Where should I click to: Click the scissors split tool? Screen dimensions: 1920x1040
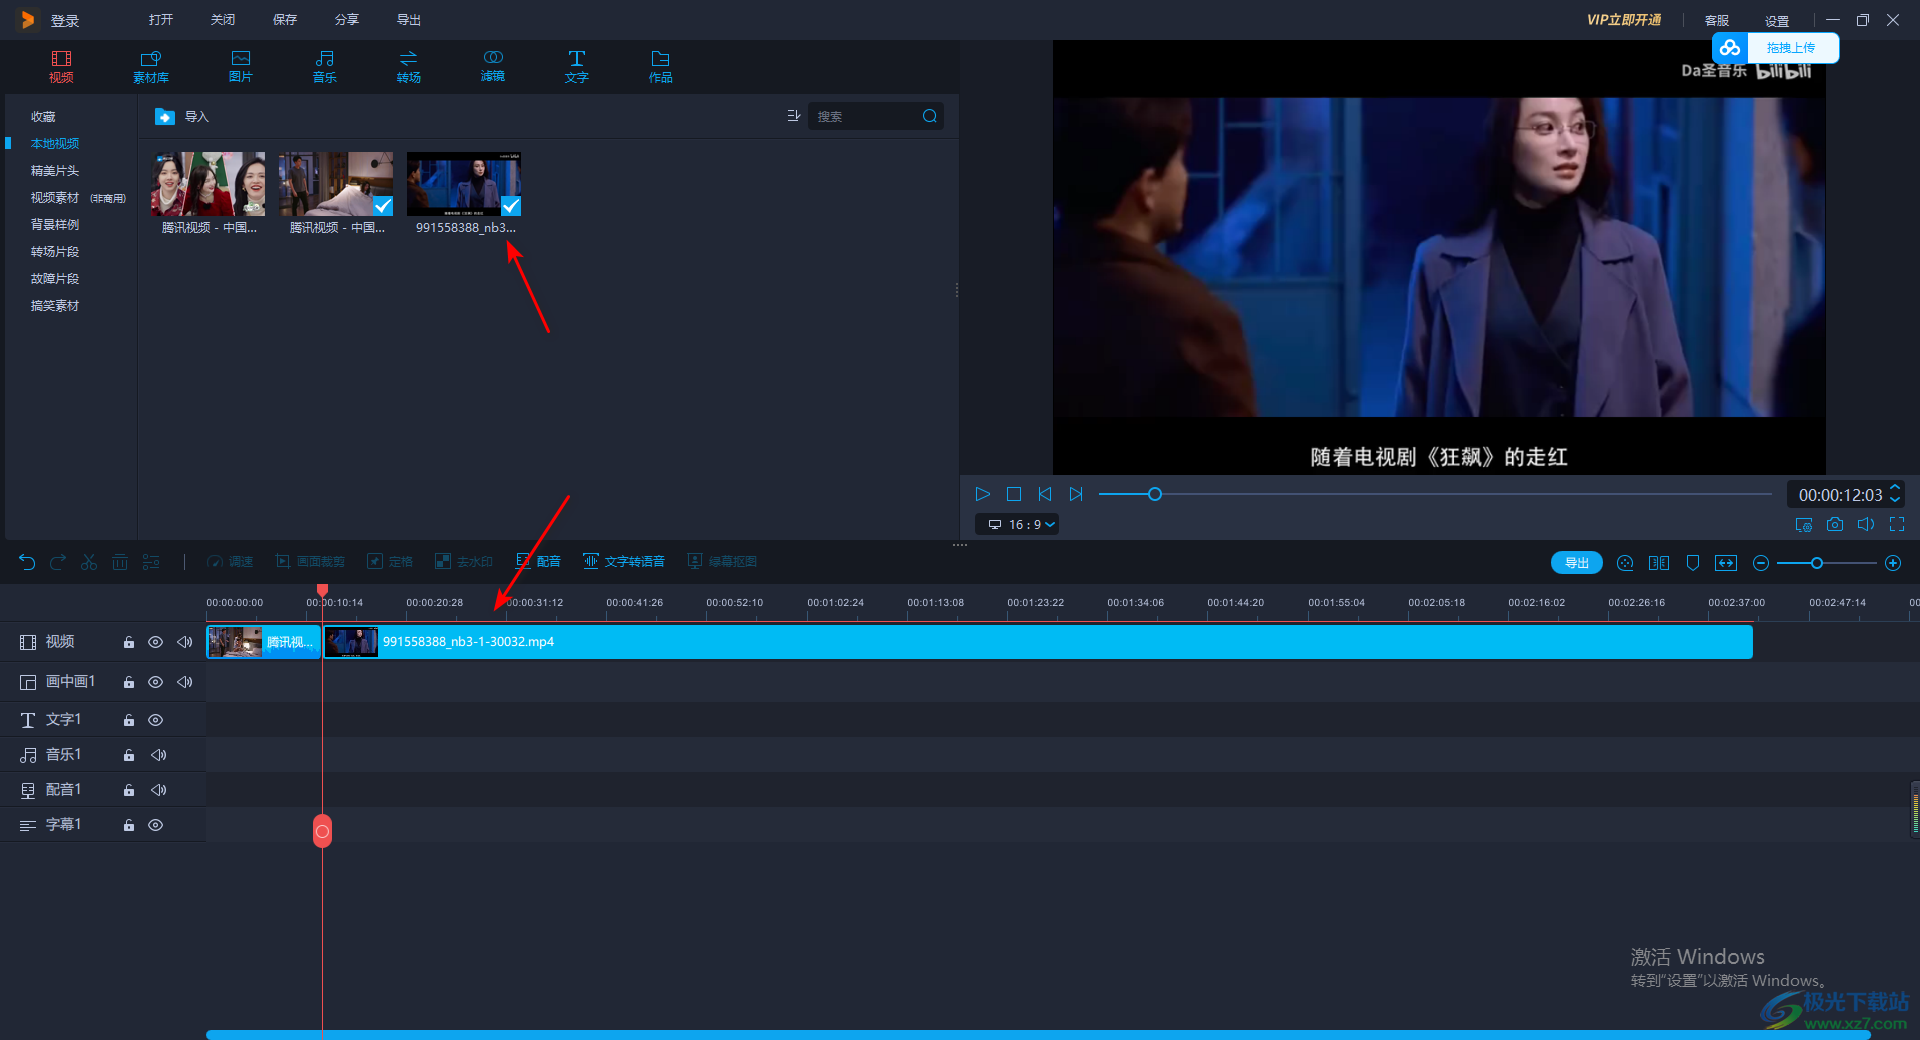[89, 562]
